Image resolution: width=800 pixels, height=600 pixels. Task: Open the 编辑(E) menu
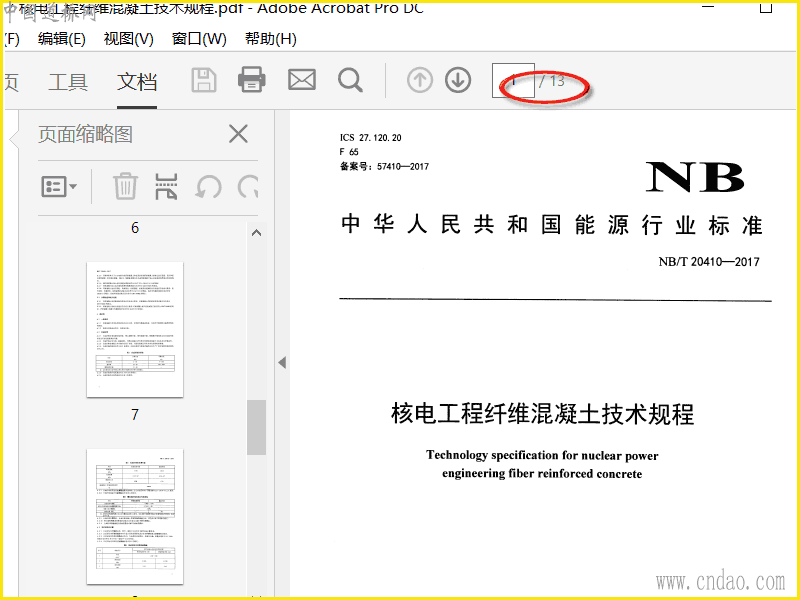click(x=62, y=39)
